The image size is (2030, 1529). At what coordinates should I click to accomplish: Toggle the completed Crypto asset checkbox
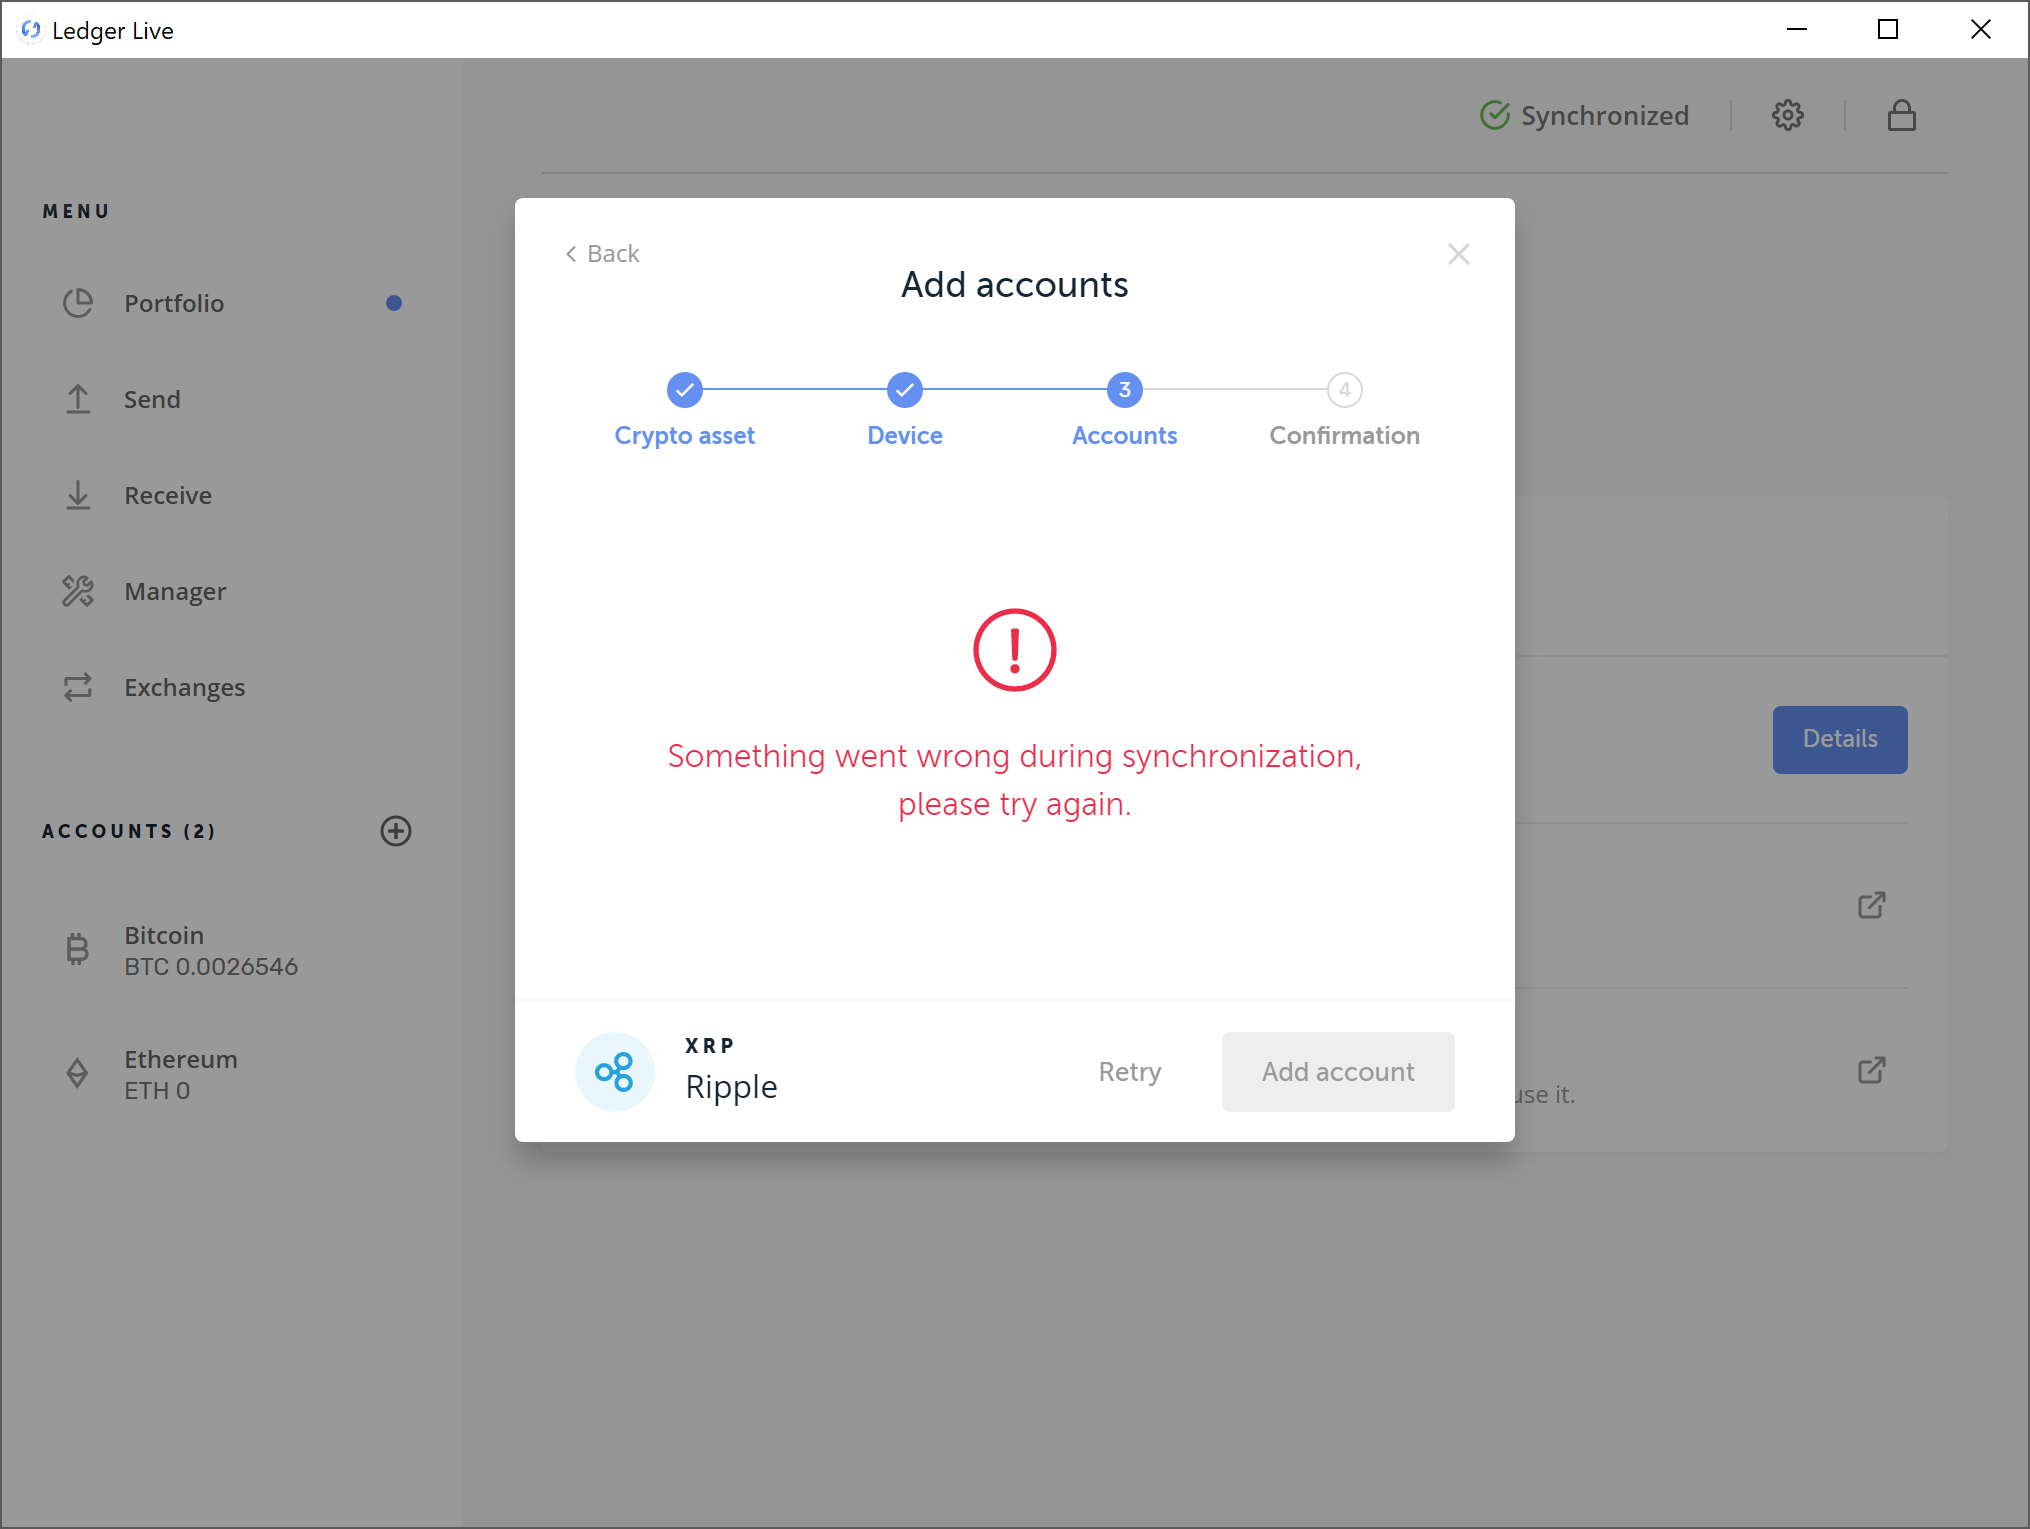(684, 389)
